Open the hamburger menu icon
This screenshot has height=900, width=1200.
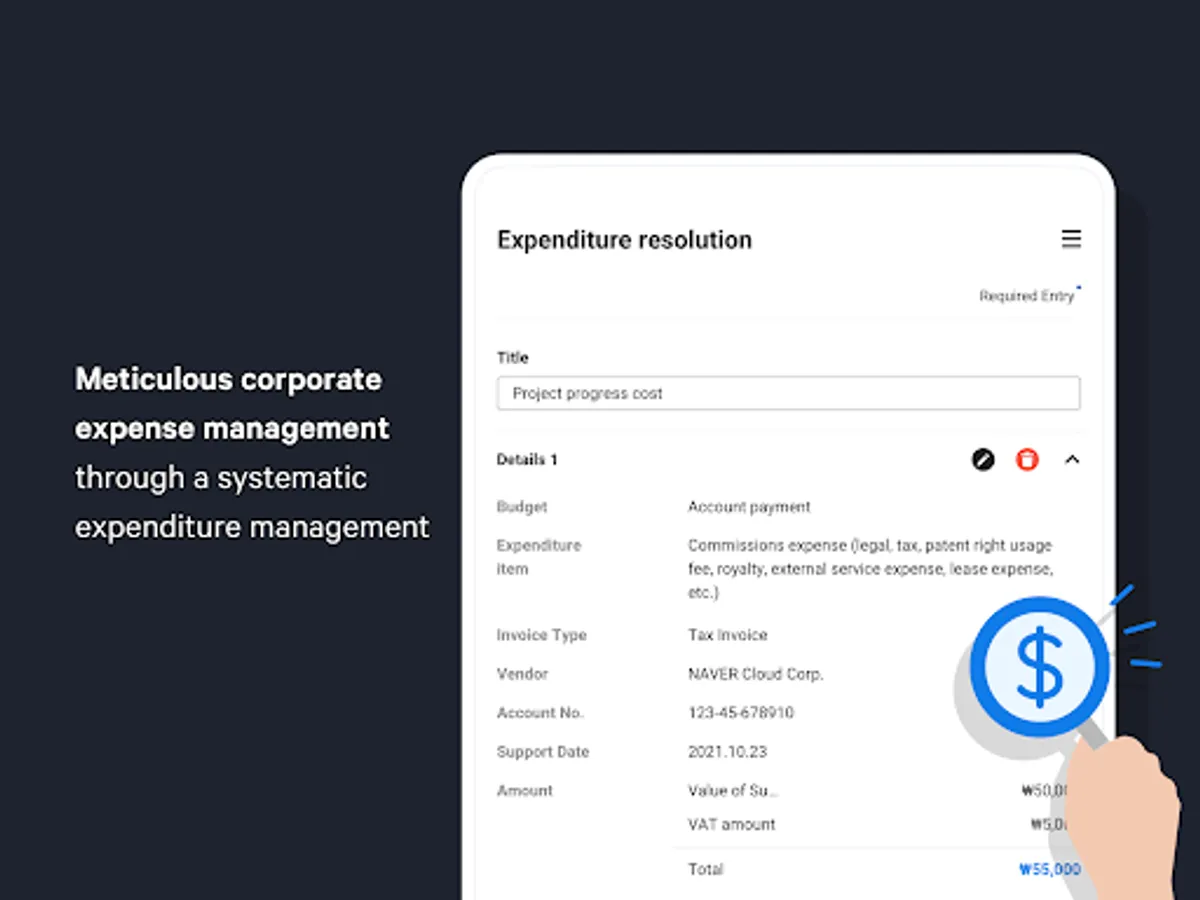(x=1071, y=239)
